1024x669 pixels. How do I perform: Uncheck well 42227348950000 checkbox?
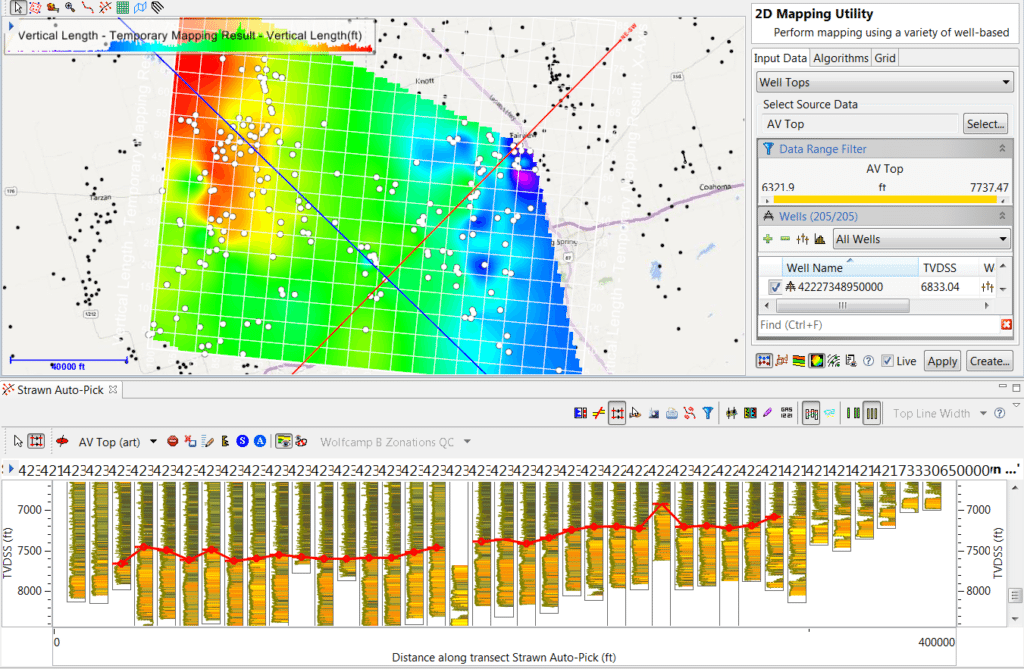click(774, 287)
